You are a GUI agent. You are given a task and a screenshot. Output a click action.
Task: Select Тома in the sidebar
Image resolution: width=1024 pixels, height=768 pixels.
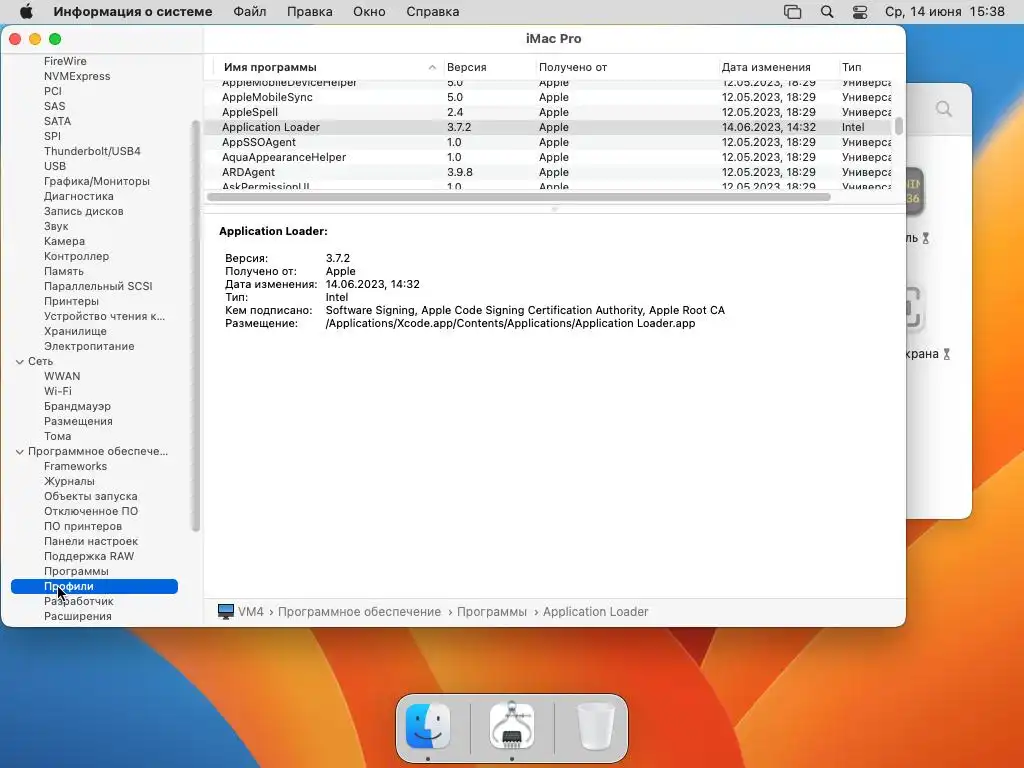pyautogui.click(x=57, y=436)
